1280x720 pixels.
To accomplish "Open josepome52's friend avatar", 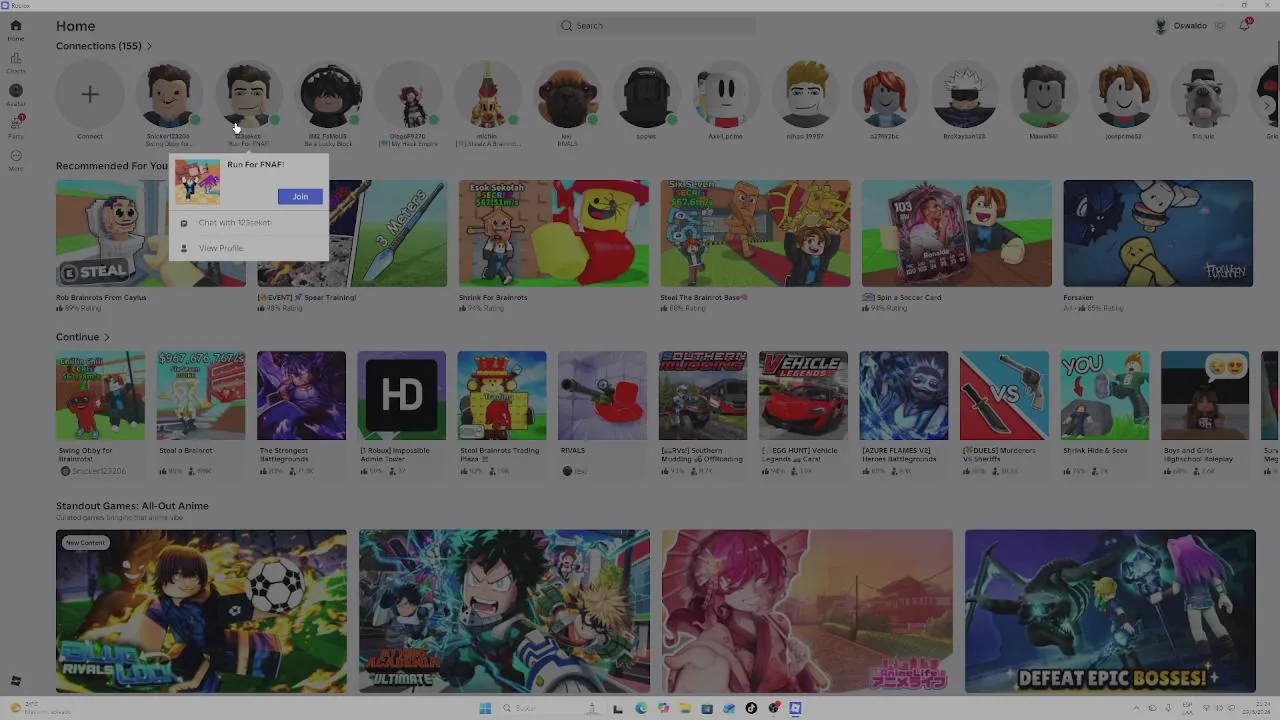I will coord(1123,95).
